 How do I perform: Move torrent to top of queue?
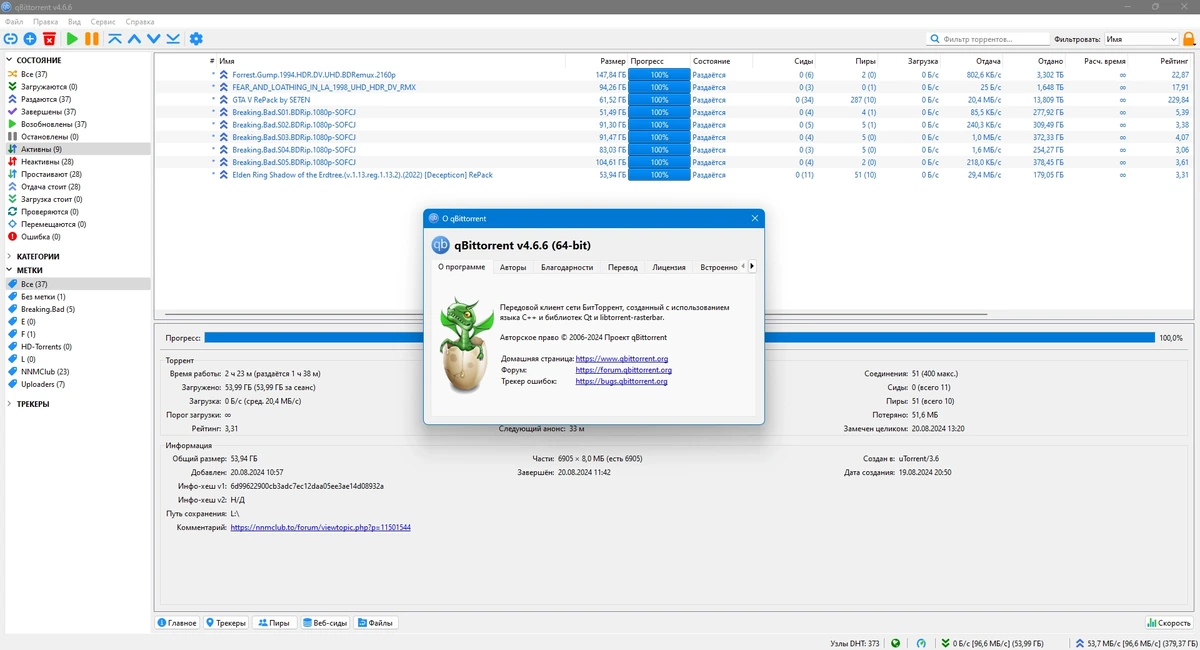[x=115, y=39]
